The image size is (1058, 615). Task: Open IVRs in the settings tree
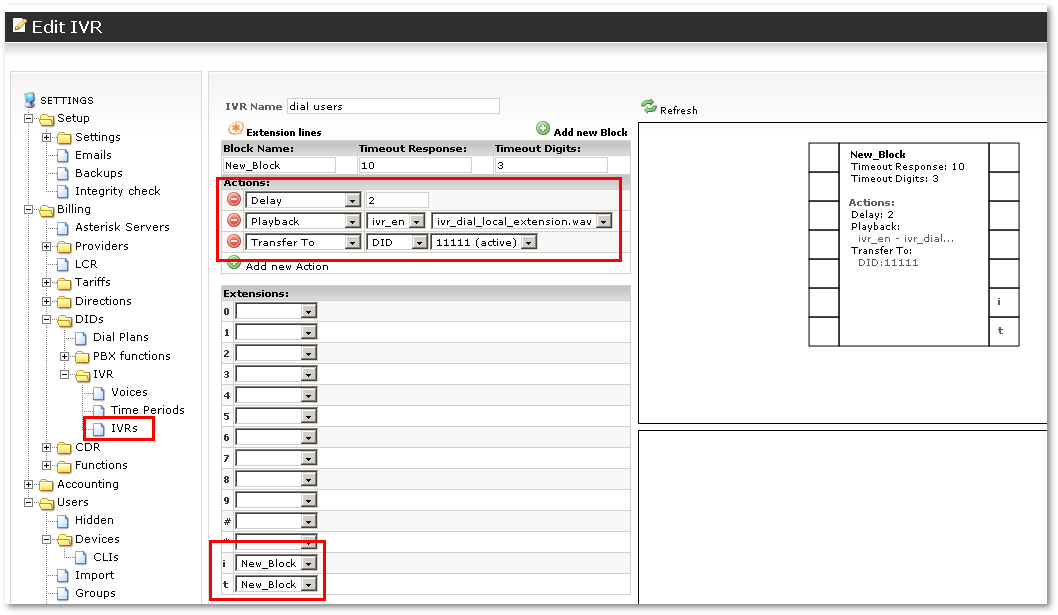[x=124, y=429]
